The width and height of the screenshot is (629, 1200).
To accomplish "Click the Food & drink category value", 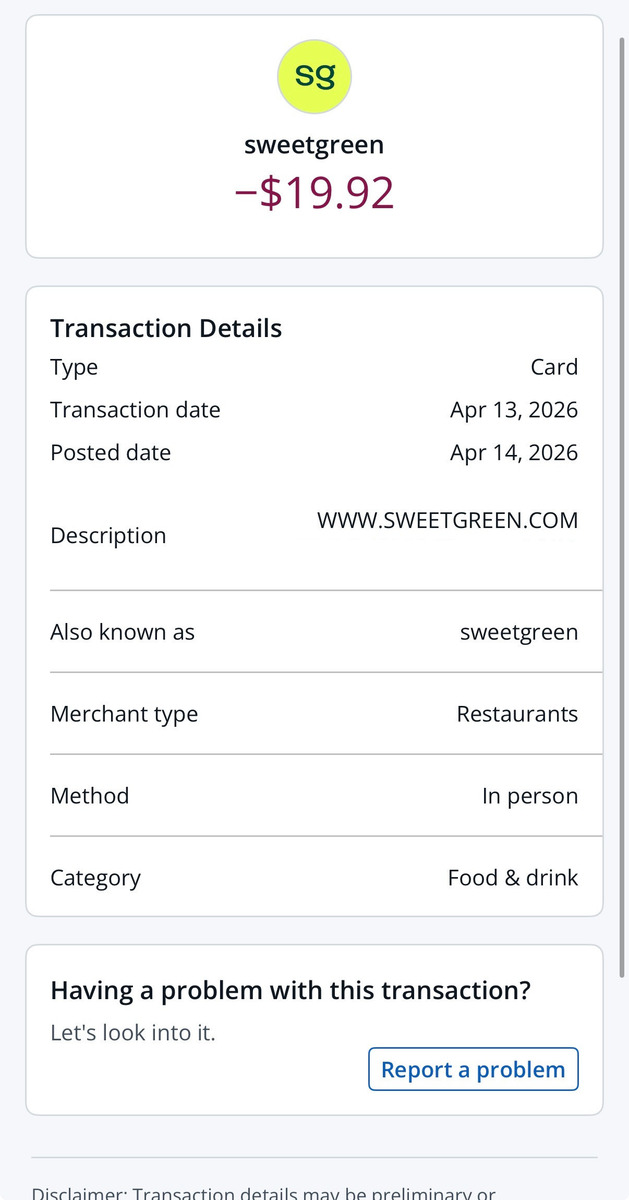I will pyautogui.click(x=512, y=878).
